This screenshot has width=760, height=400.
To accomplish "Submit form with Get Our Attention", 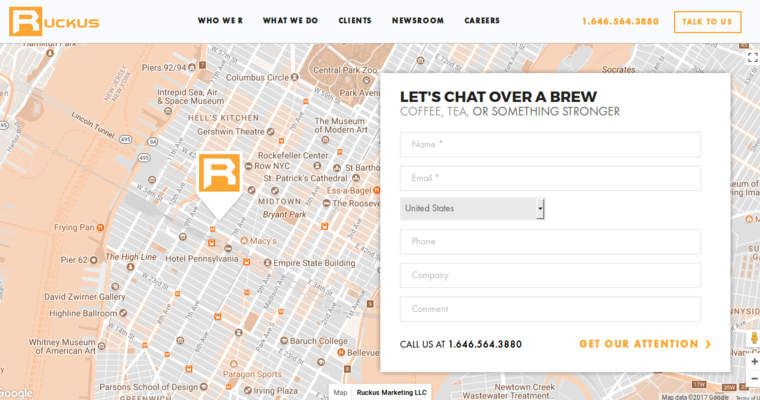I will coord(645,344).
